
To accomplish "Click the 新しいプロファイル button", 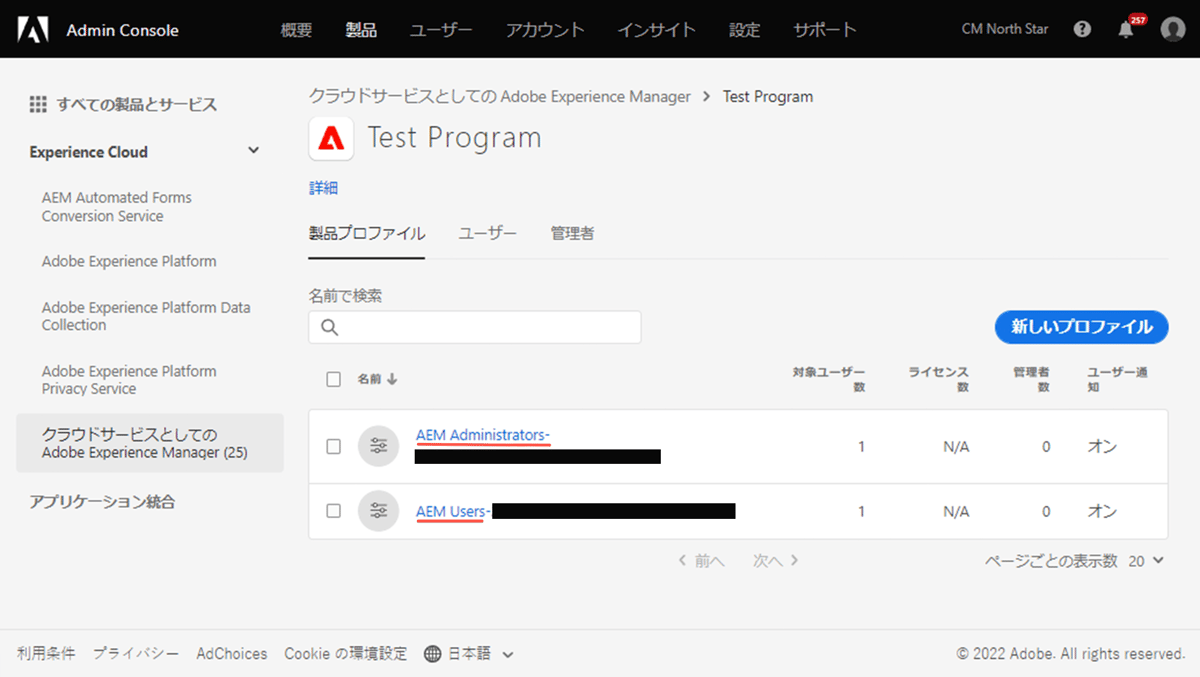I will (1081, 327).
